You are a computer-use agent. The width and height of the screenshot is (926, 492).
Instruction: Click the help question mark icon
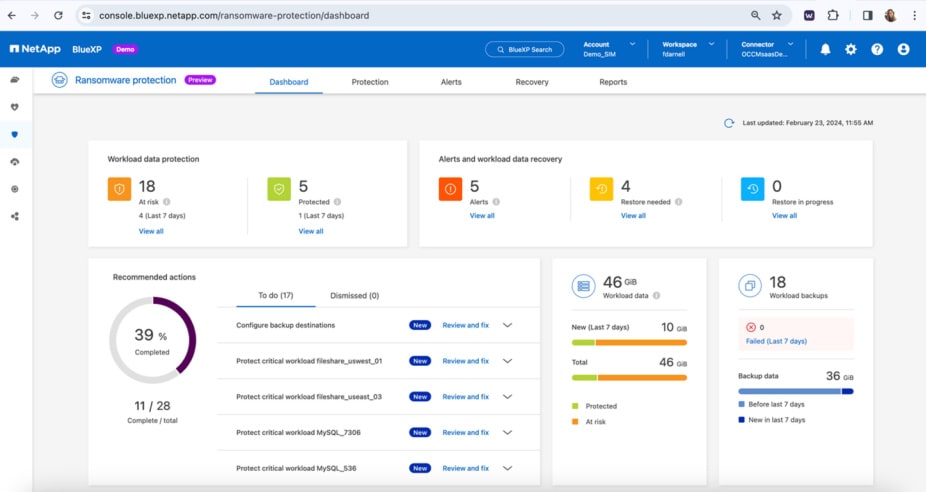877,49
